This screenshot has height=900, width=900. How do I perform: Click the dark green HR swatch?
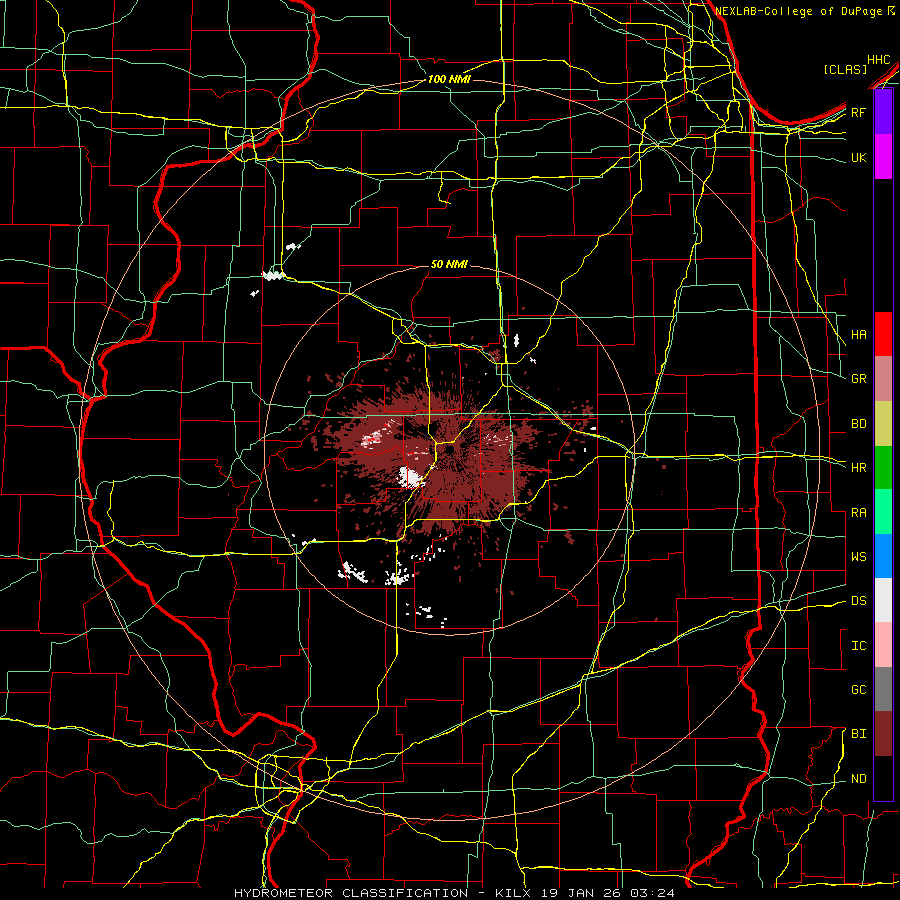tap(883, 468)
